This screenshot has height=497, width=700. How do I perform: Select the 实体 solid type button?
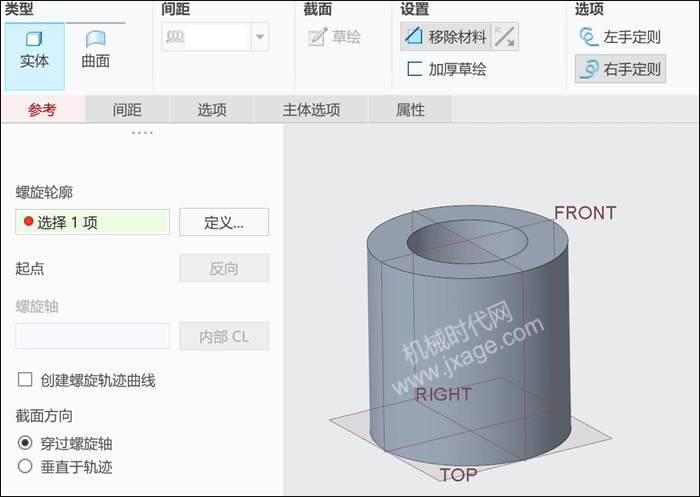click(x=34, y=56)
